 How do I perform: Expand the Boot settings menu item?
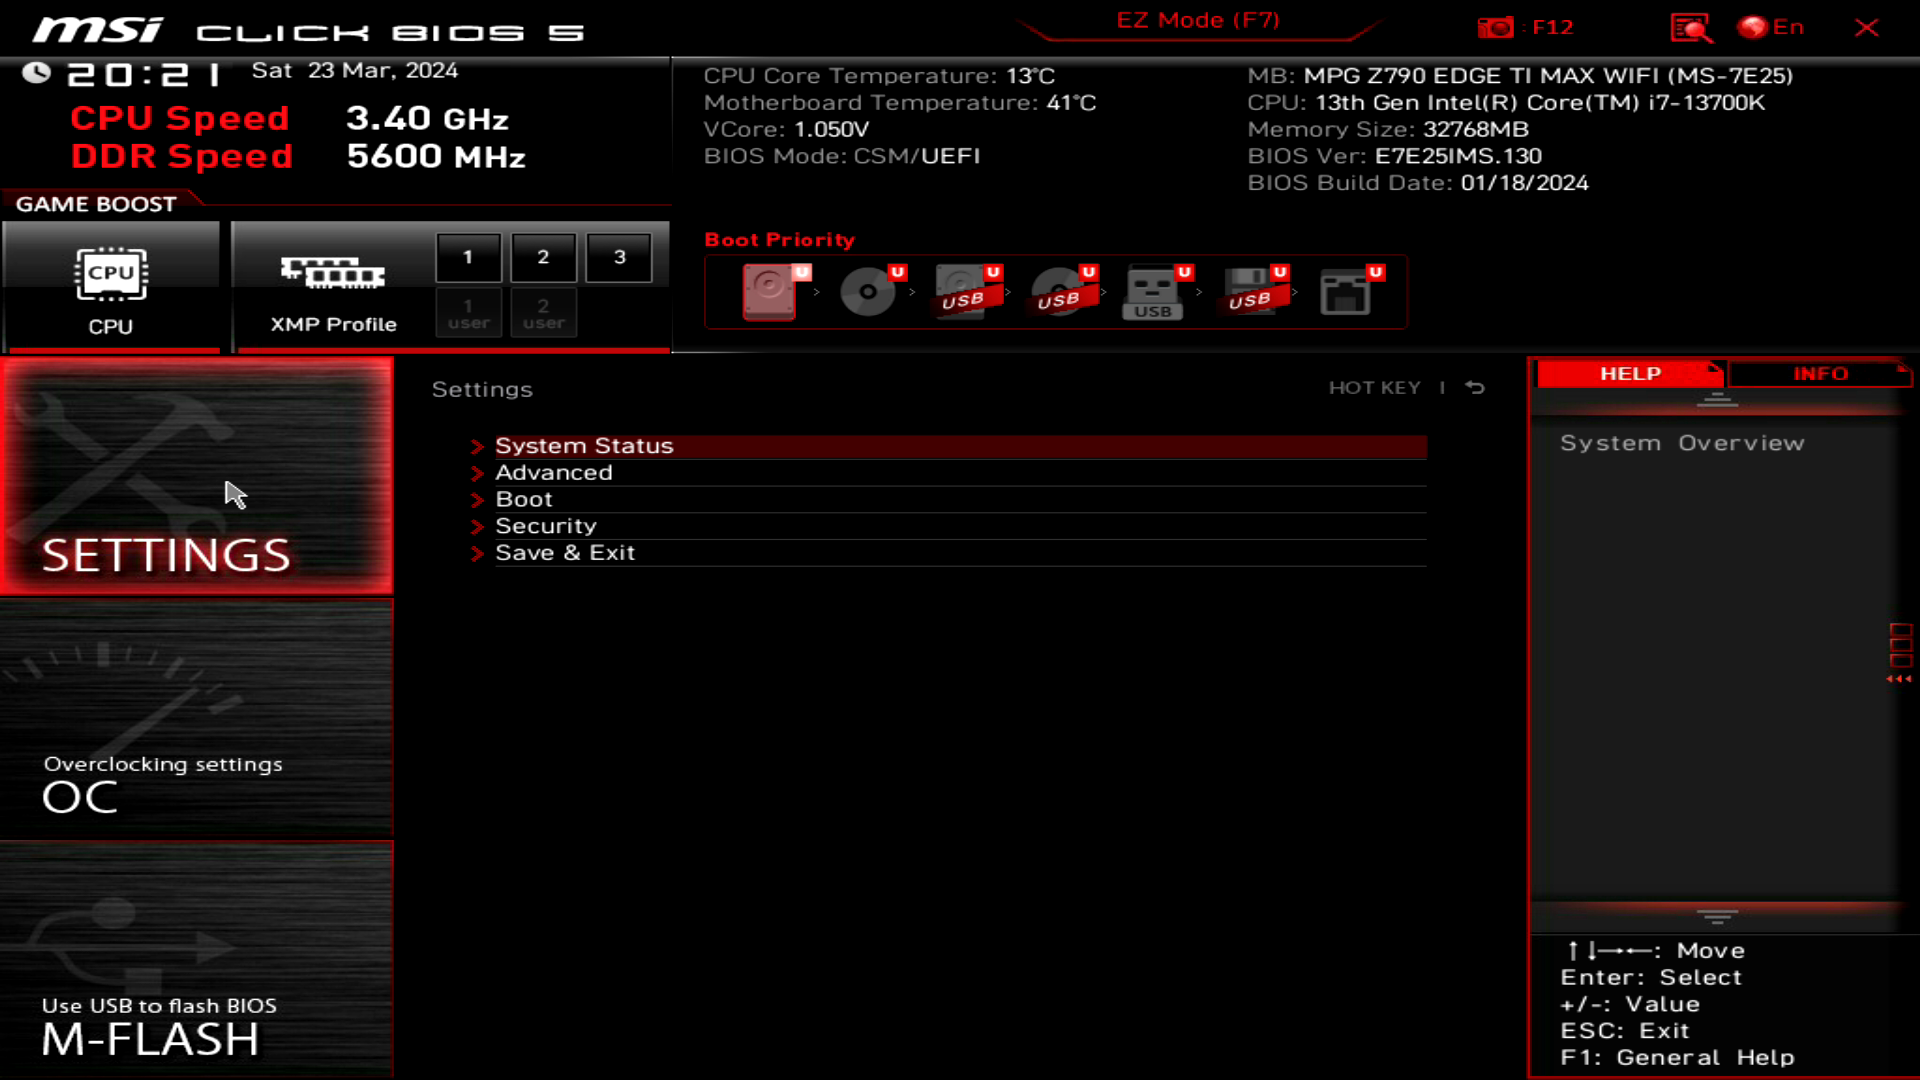pos(524,498)
